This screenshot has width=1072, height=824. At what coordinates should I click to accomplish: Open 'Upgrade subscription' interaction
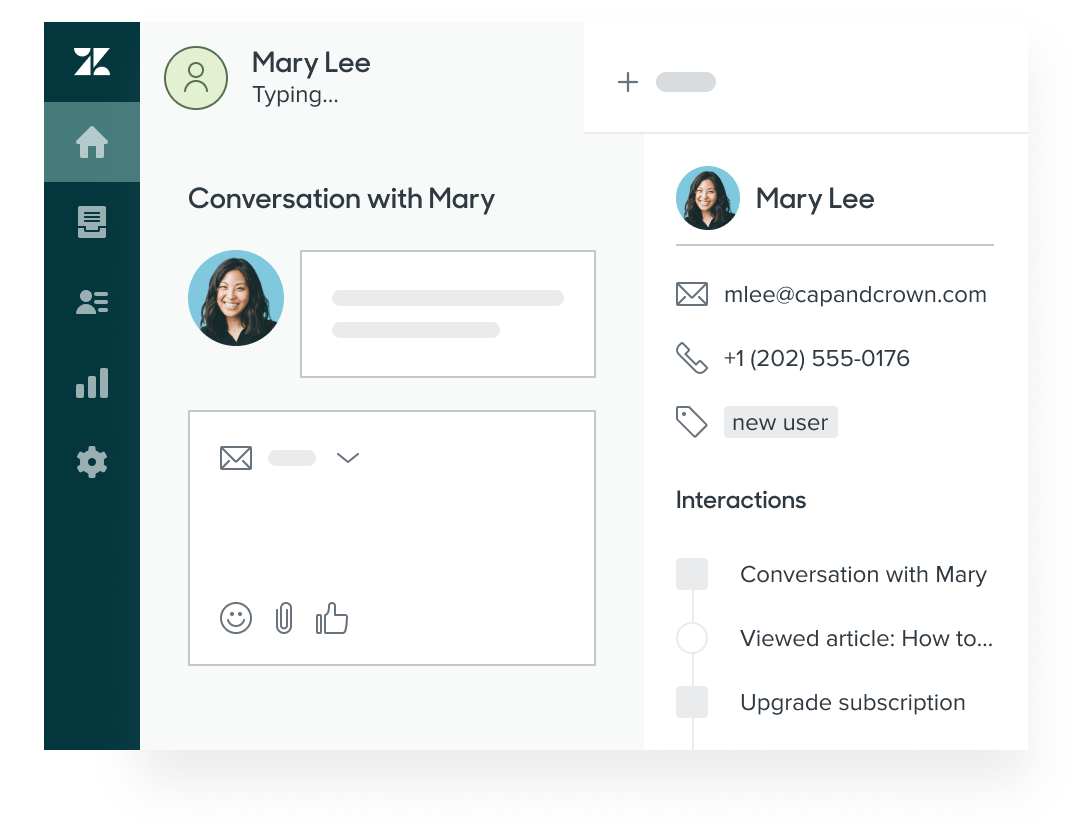click(852, 702)
